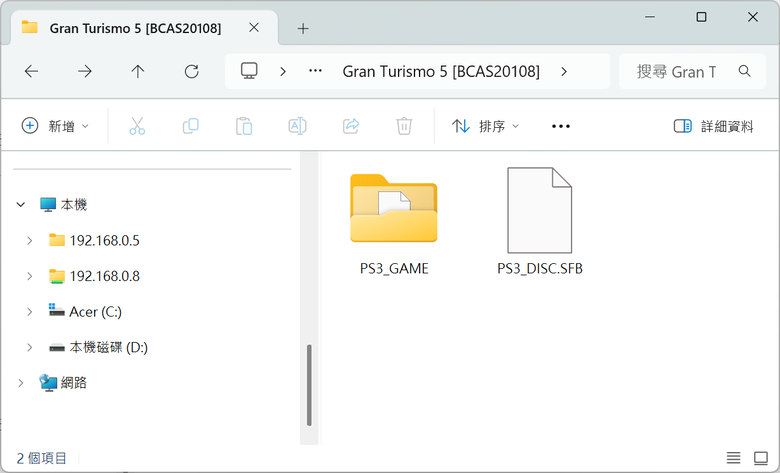Expand the 192.168.0.8 folder node
780x473 pixels.
(30, 276)
